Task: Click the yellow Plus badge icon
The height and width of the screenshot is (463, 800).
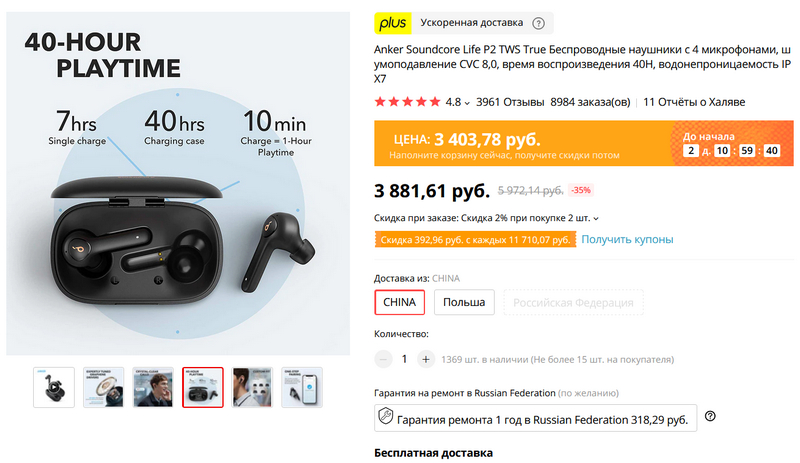Action: pos(392,23)
